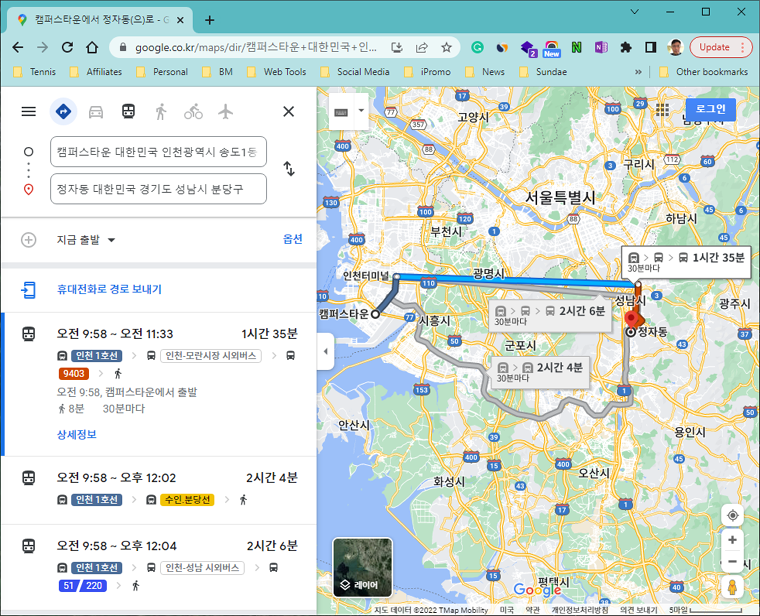Add a destination with plus icon

tap(29, 239)
